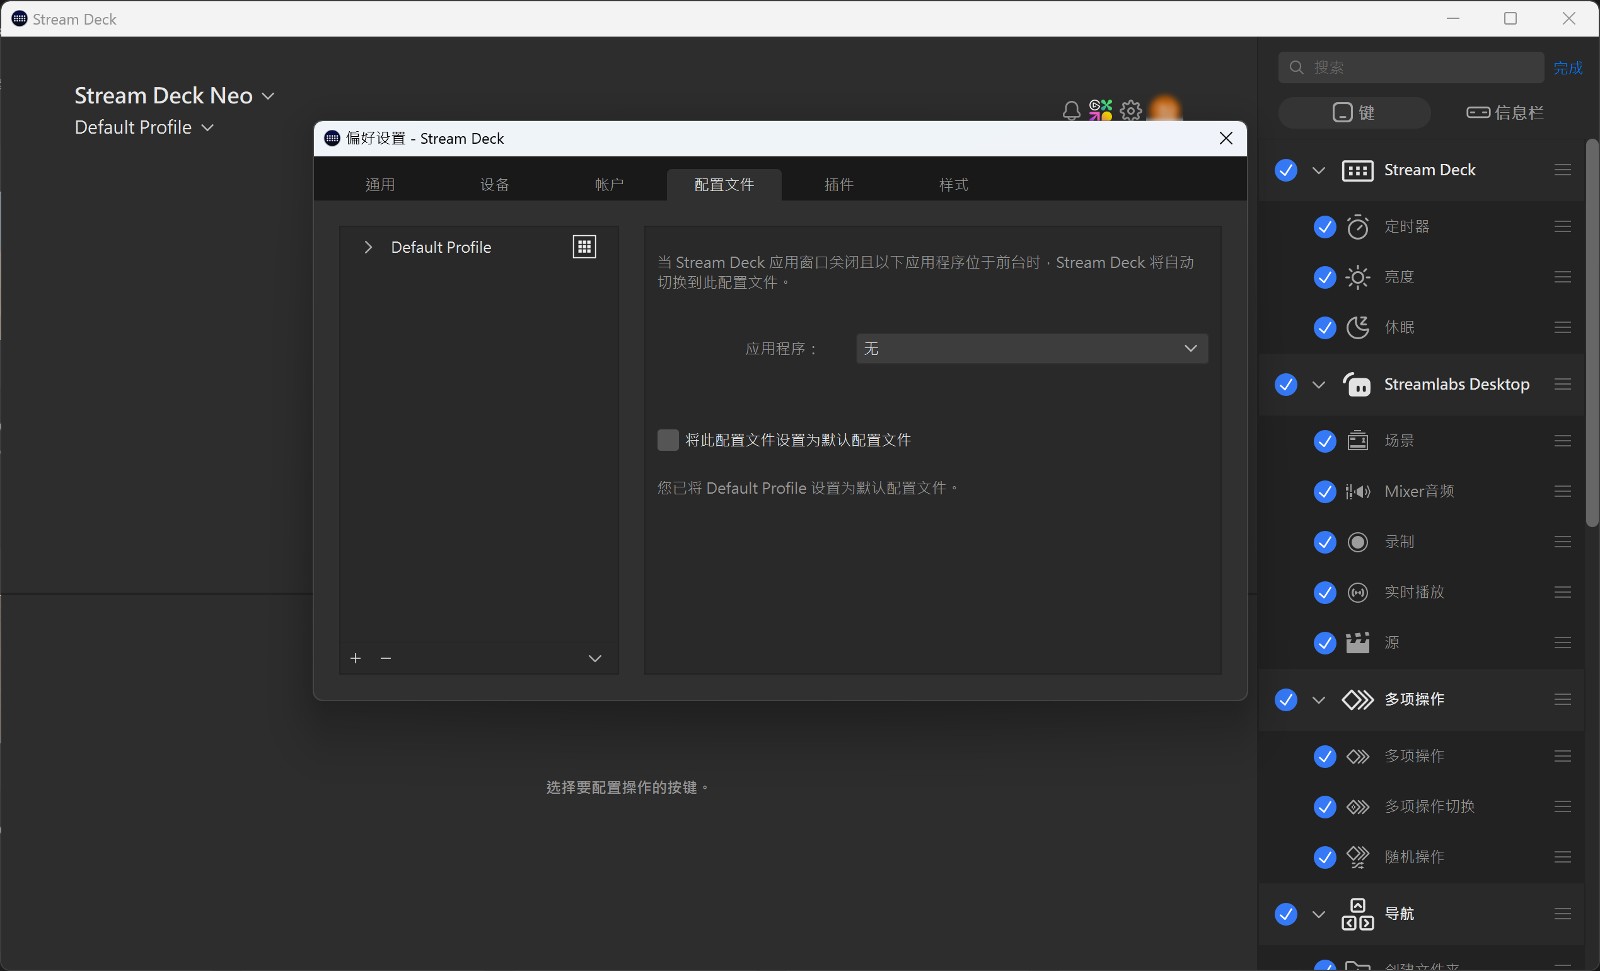
Task: Click the 场景 scene icon
Action: pyautogui.click(x=1357, y=441)
